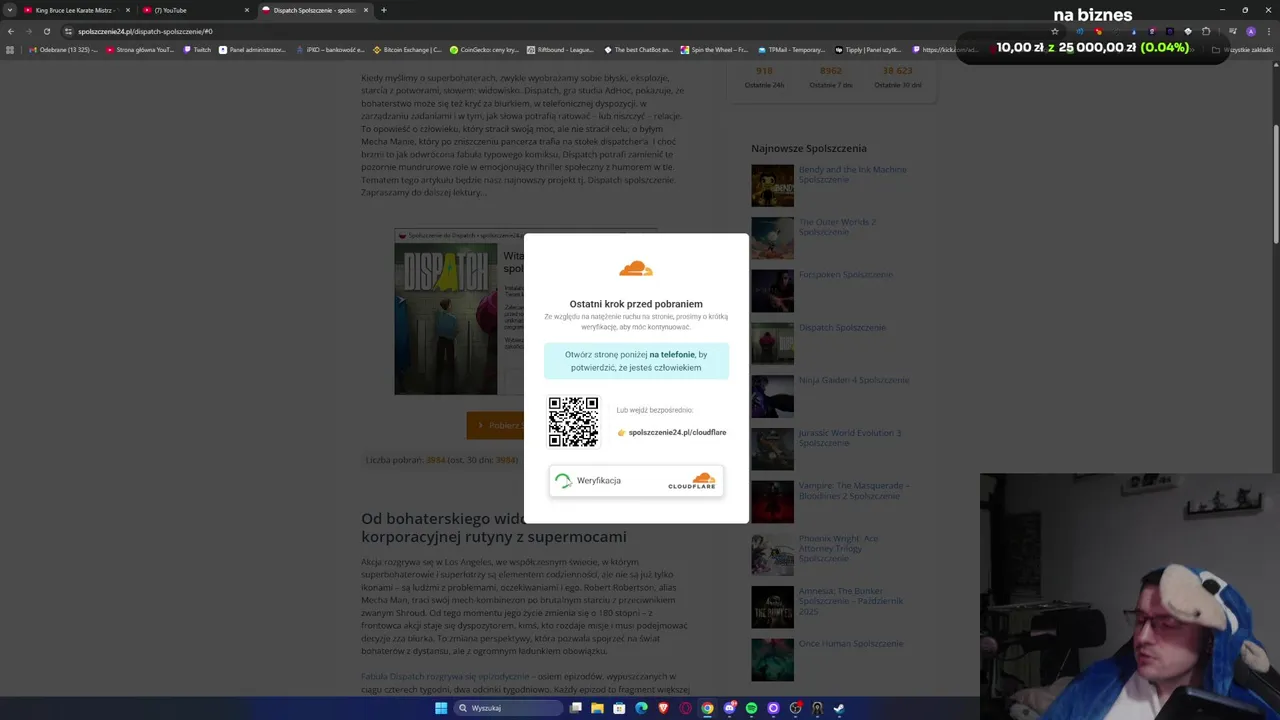Open Strona główna YouTube bookmark
The width and height of the screenshot is (1280, 720).
pos(139,49)
